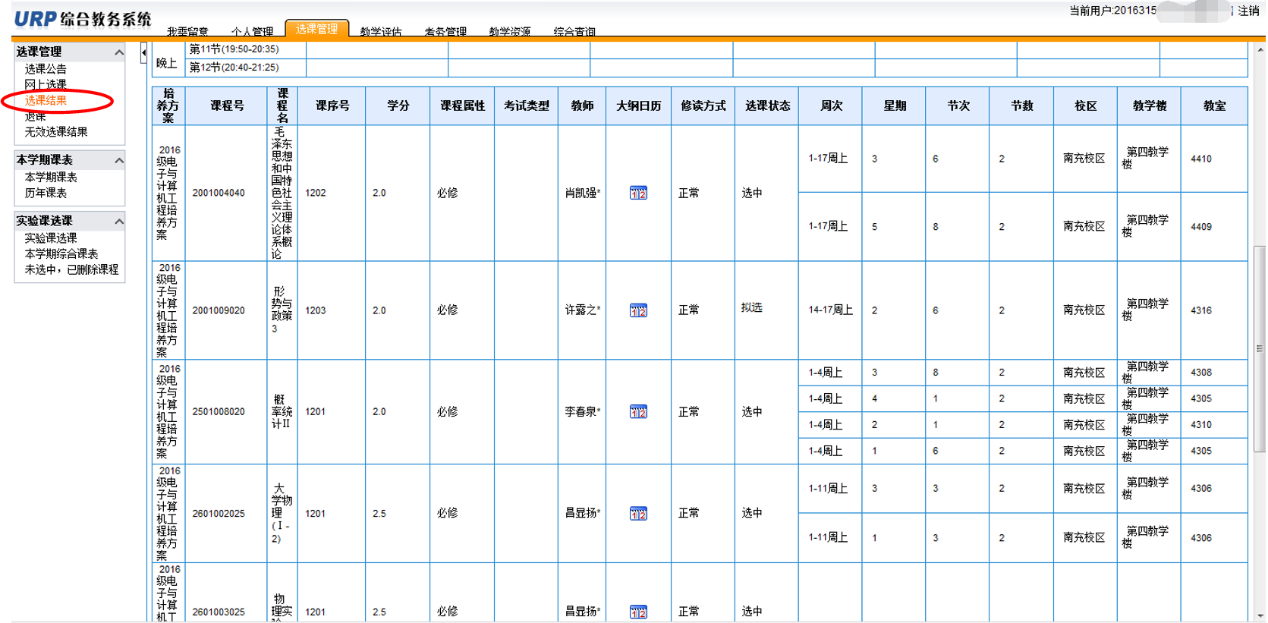The image size is (1268, 623).
Task: Open the 考务管理 tab
Action: (445, 32)
